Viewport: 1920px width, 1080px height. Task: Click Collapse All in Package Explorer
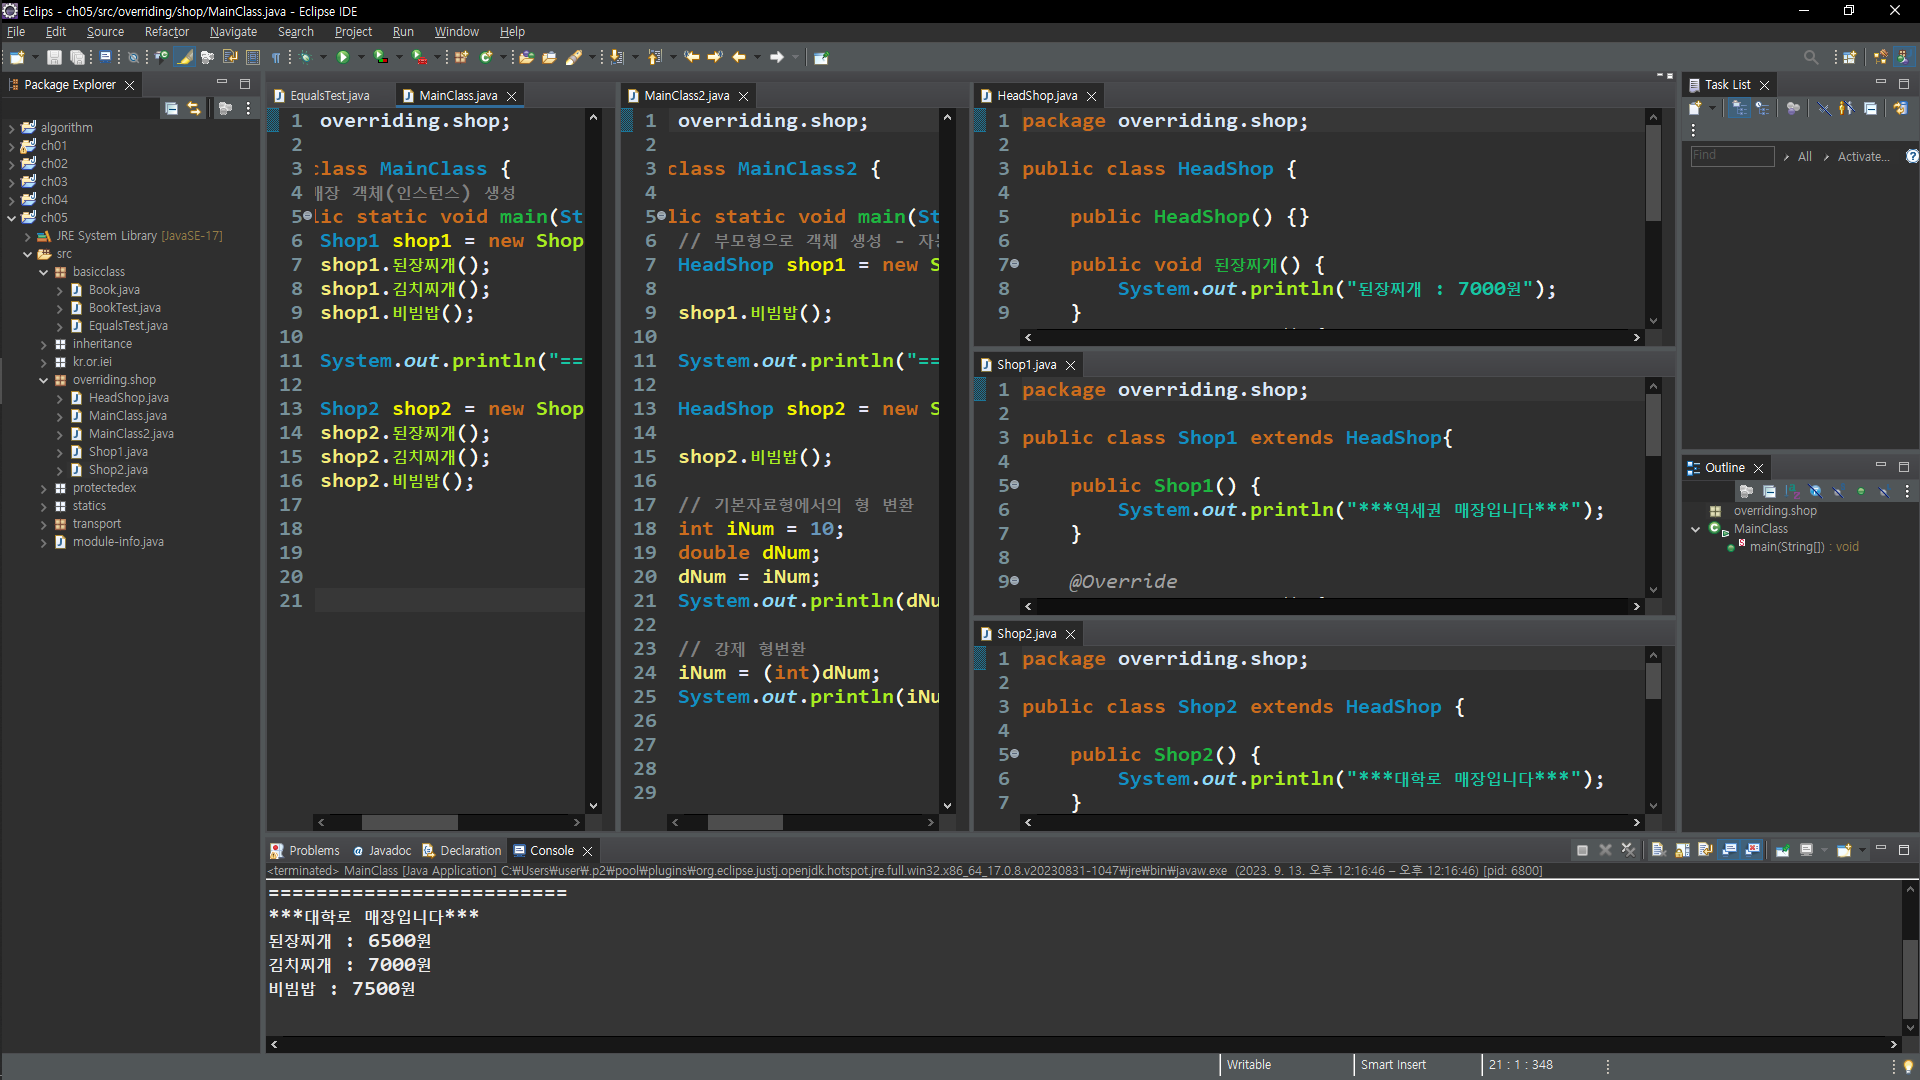[x=171, y=108]
